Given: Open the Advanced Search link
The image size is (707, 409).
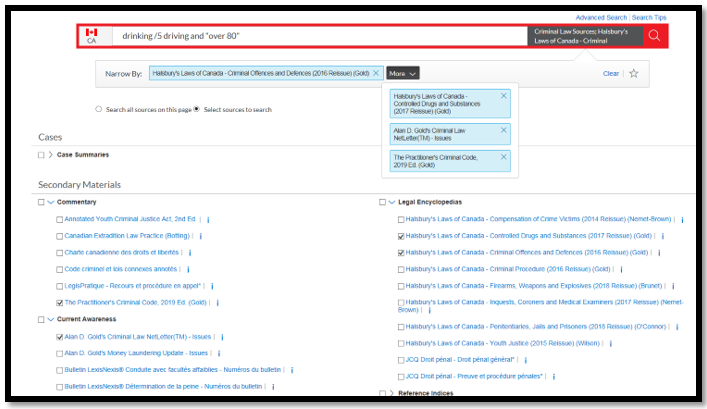Looking at the screenshot, I should coord(601,17).
